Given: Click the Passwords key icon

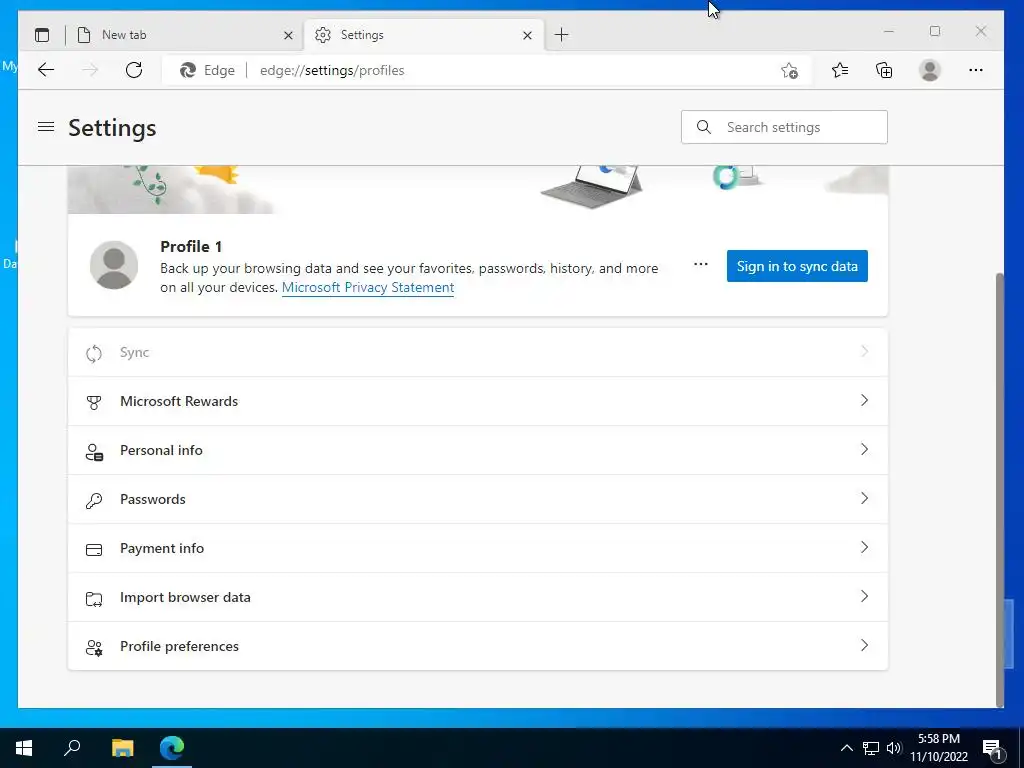Looking at the screenshot, I should pyautogui.click(x=94, y=500).
